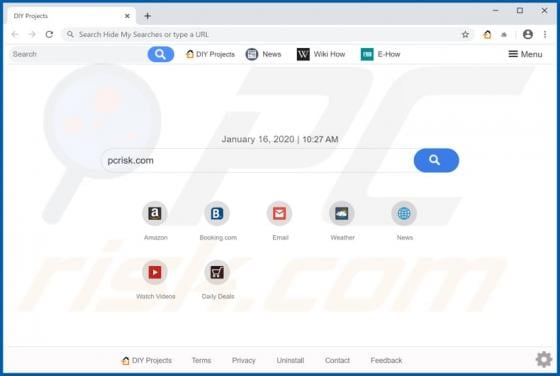Screen dimensions: 560x376
Task: Go forward to next page
Action: click(x=32, y=34)
